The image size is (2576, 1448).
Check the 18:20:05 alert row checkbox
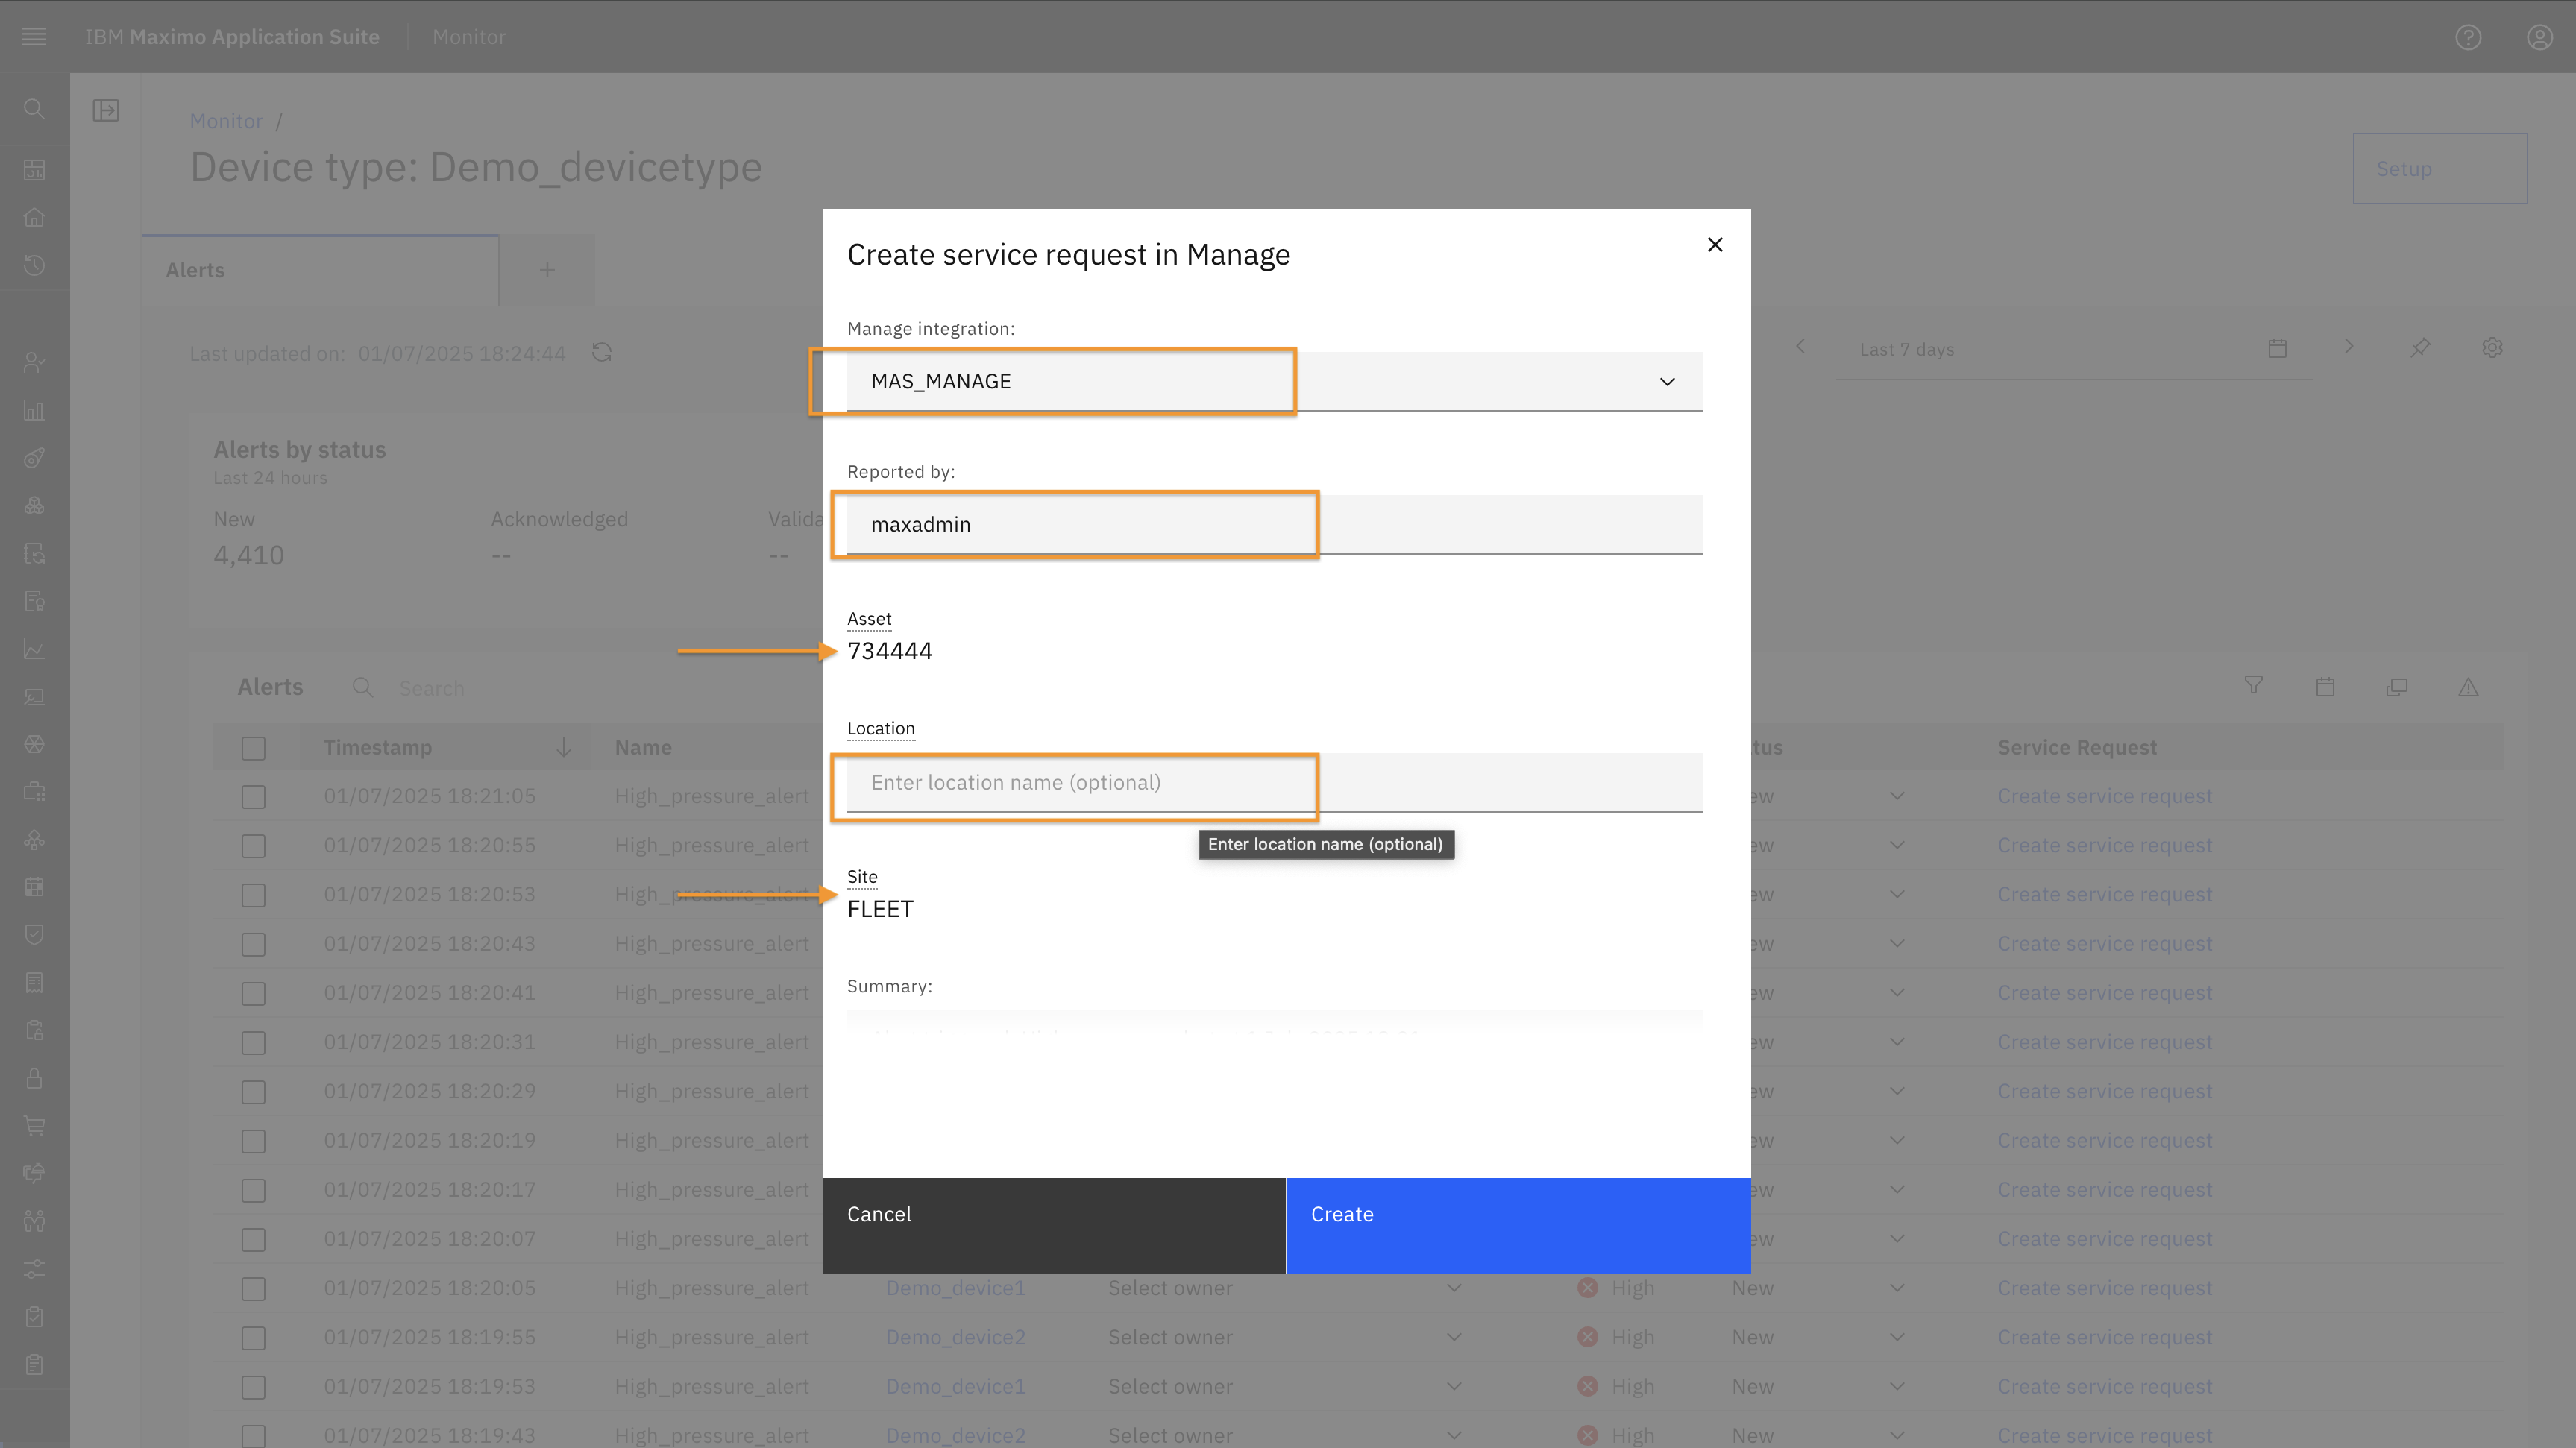click(x=253, y=1289)
